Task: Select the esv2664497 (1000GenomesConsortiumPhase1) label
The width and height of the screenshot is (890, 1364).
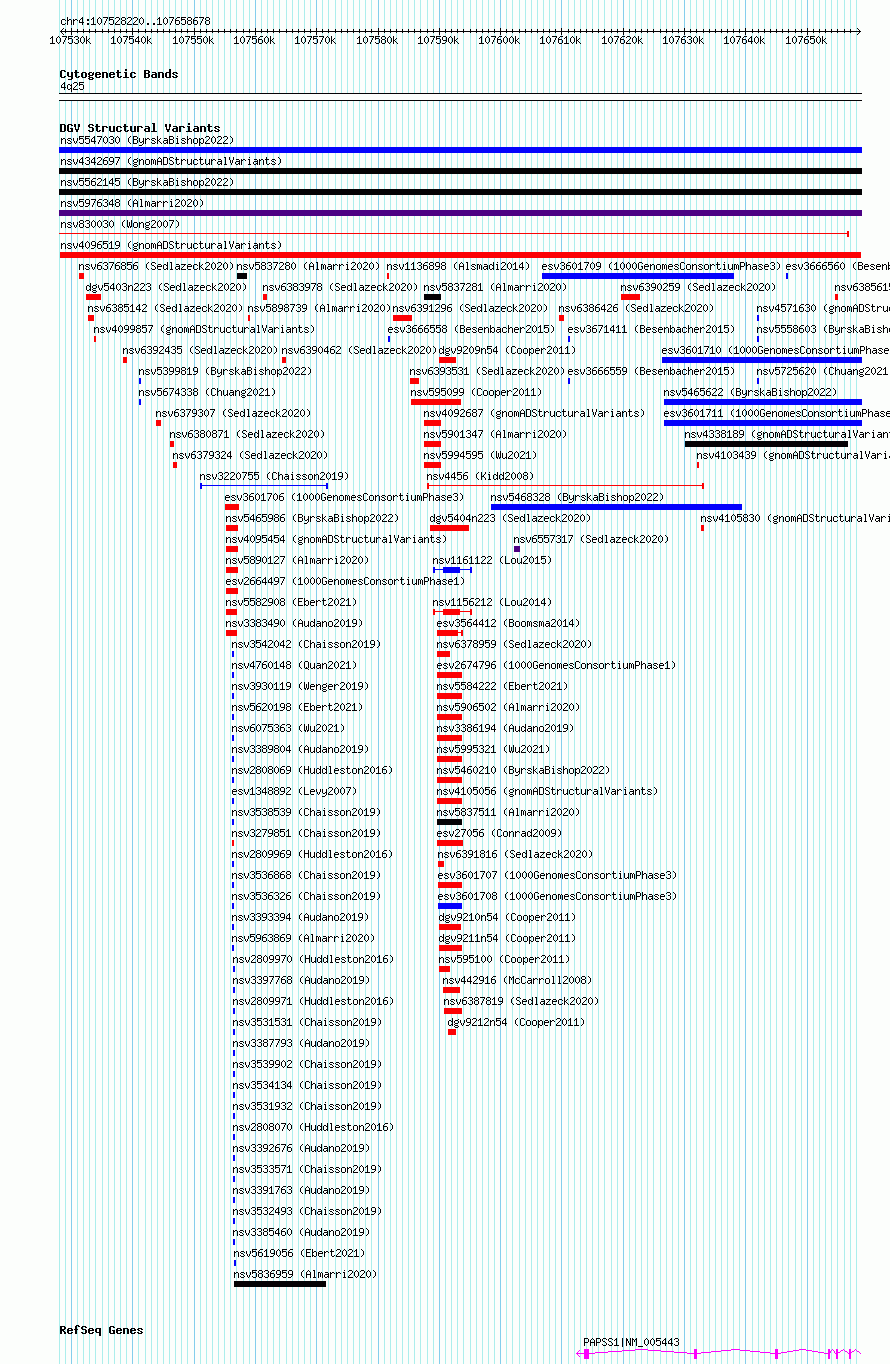Action: point(344,581)
